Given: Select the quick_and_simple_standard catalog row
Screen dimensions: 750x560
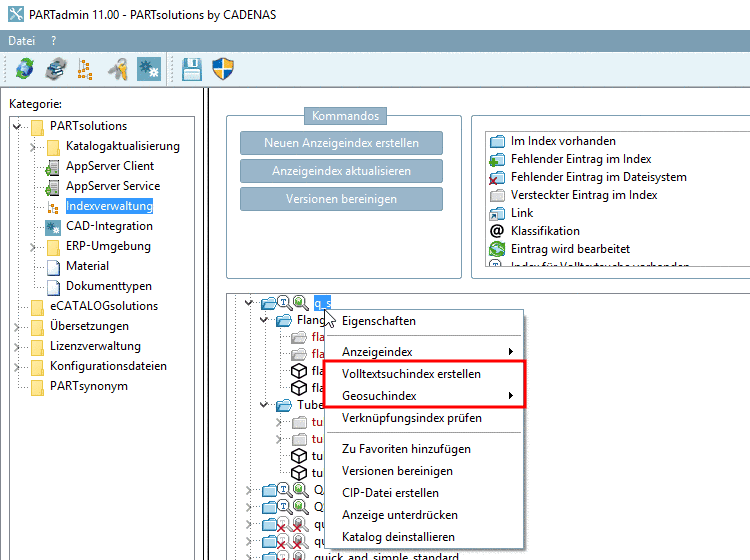Looking at the screenshot, I should (x=386, y=556).
